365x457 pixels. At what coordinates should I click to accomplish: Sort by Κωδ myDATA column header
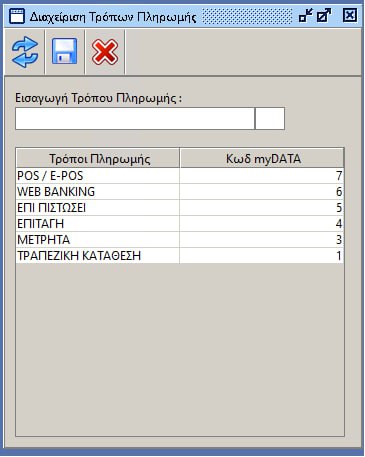point(262,158)
